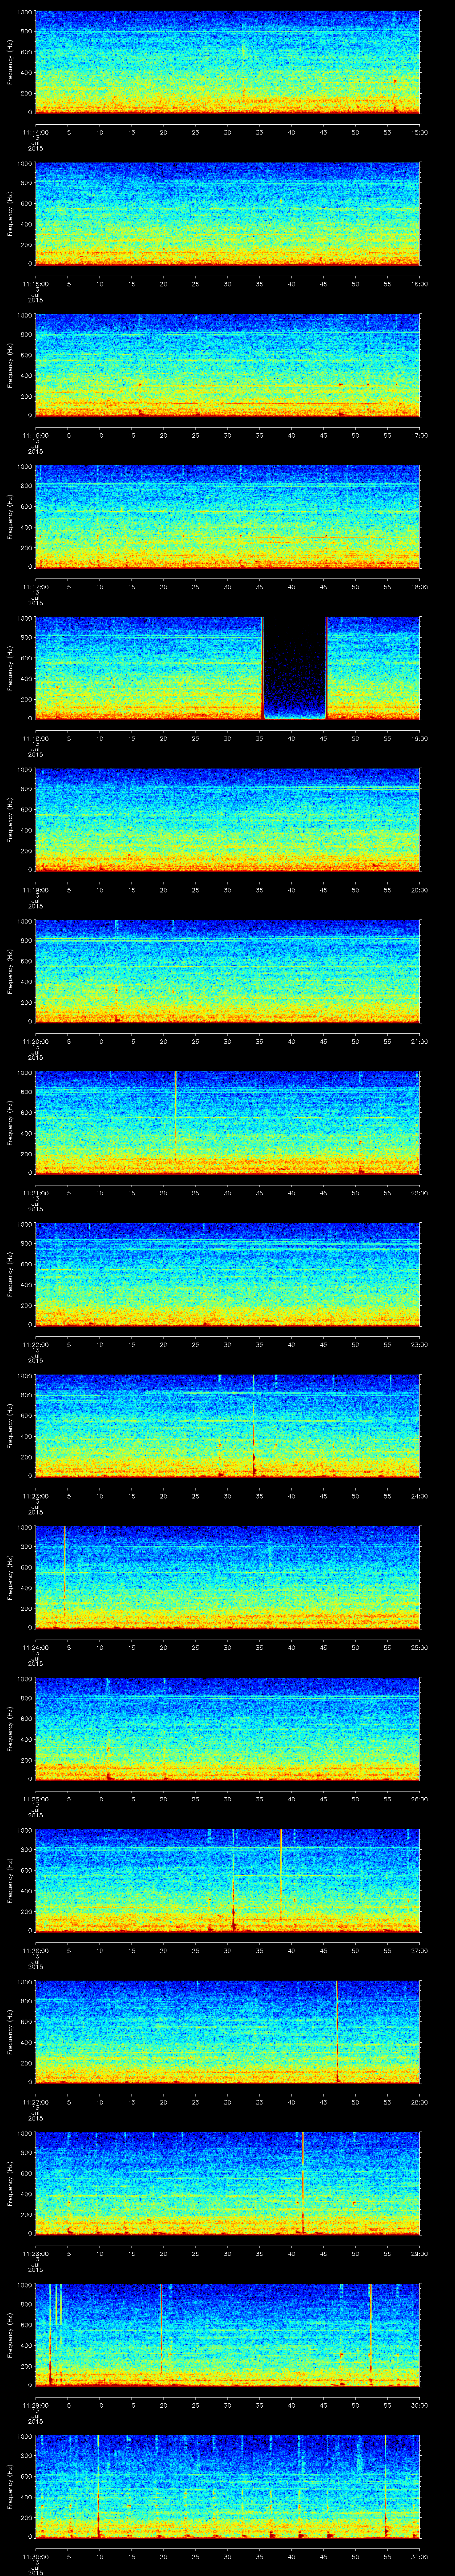Viewport: 455px width, 2576px height.
Task: Click the 1000 Hz label on the 11:16:00 plot
Action: [25, 316]
